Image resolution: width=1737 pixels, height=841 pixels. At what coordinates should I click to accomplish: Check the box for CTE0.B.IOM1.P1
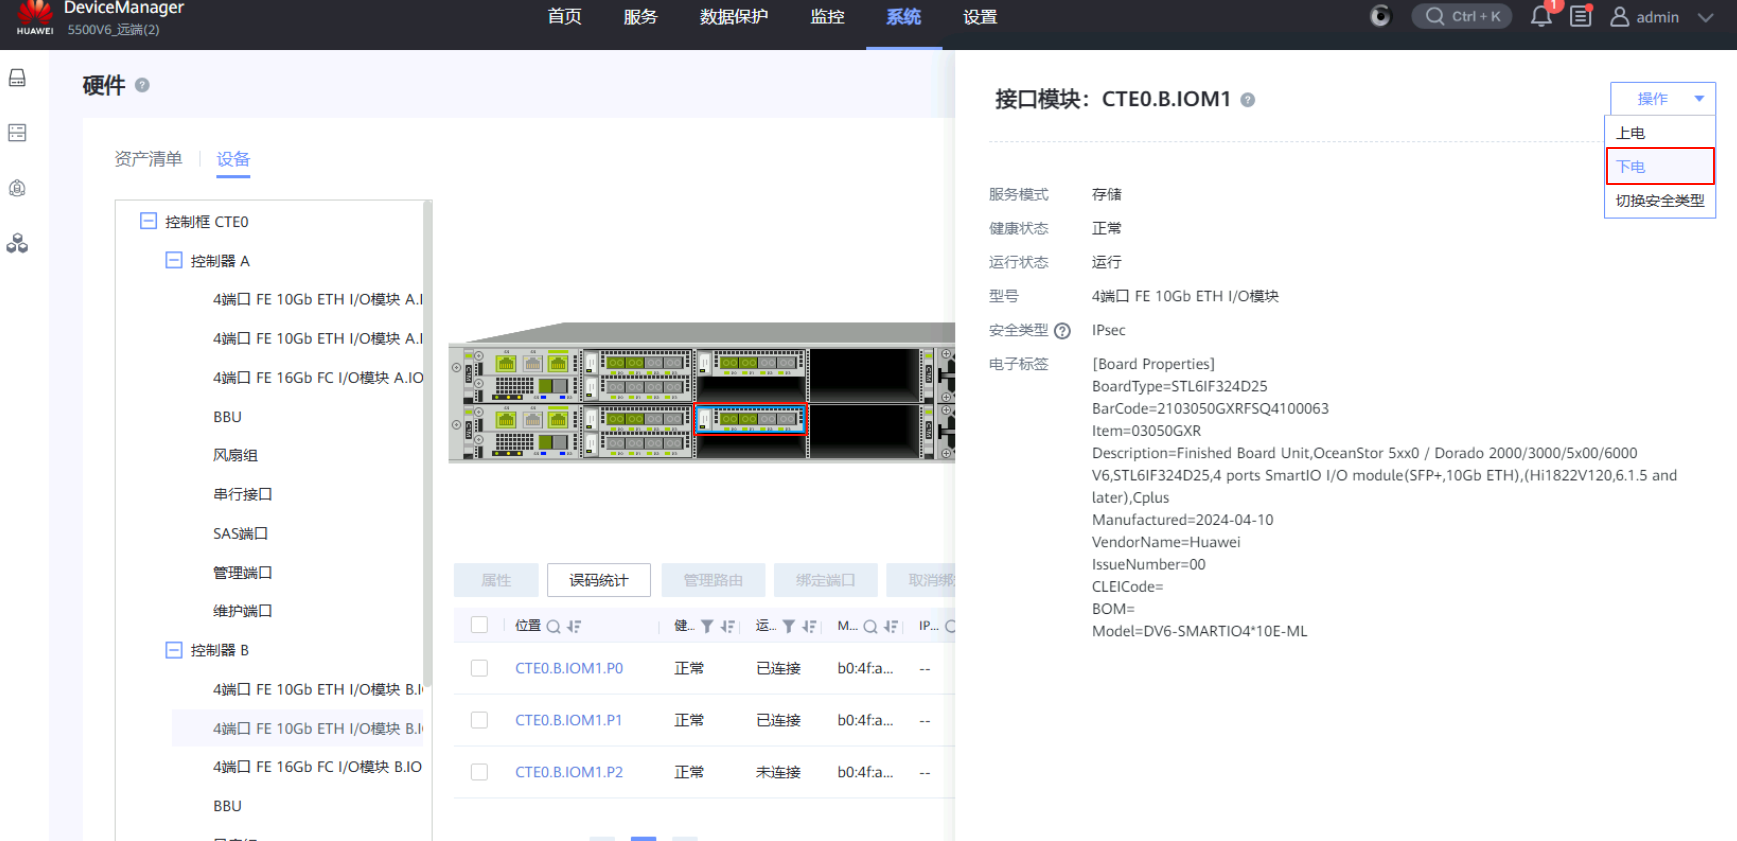(x=479, y=720)
